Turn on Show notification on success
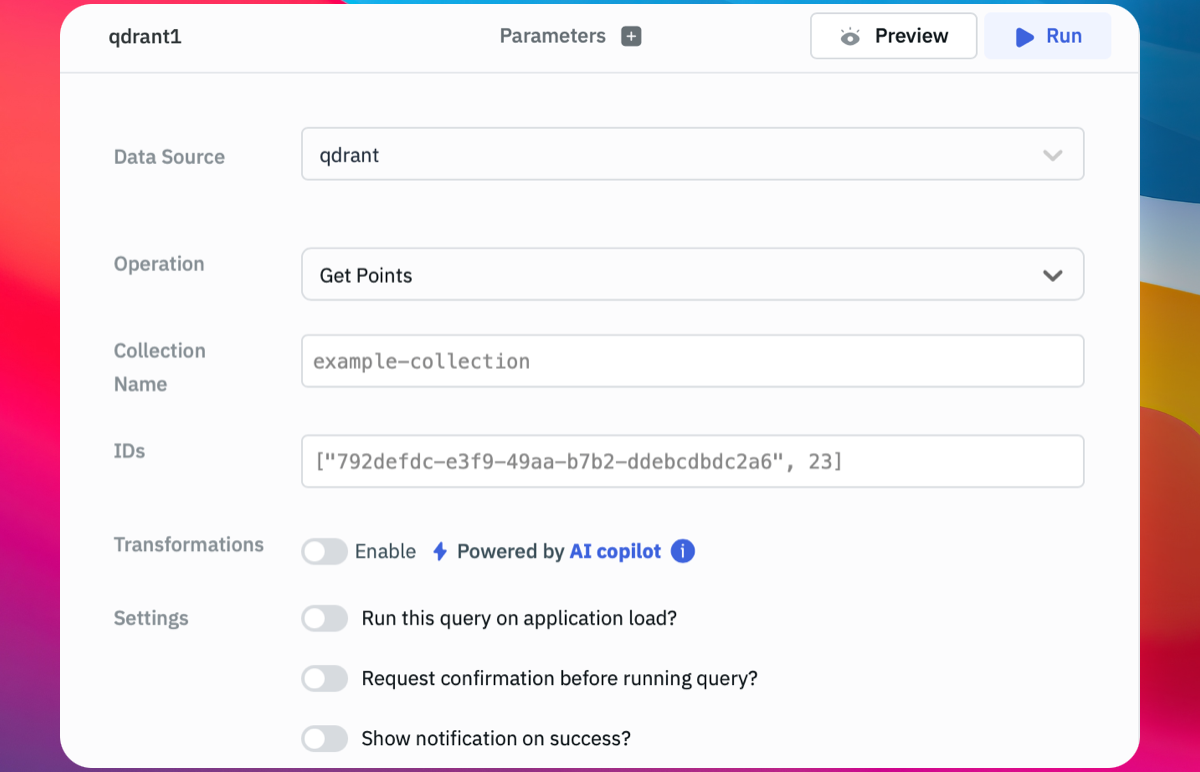This screenshot has width=1200, height=772. pyautogui.click(x=325, y=739)
